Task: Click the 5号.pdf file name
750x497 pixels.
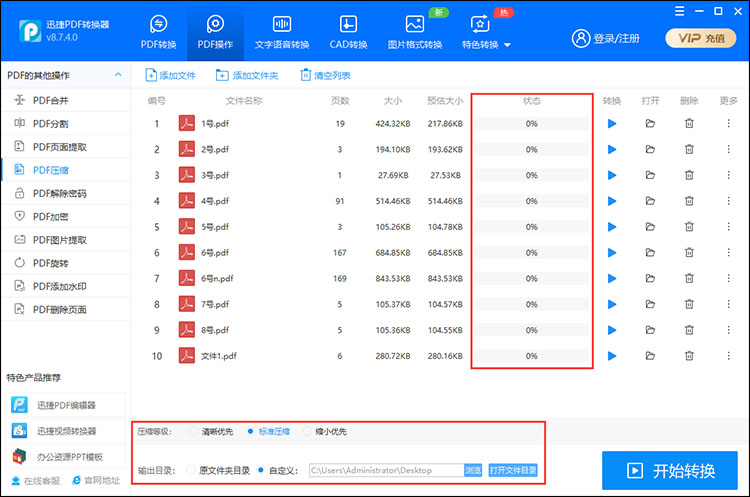Action: click(215, 227)
